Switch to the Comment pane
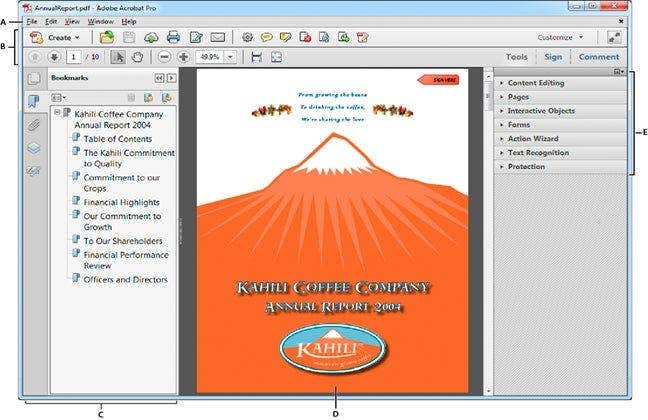648x420 pixels. pyautogui.click(x=599, y=57)
